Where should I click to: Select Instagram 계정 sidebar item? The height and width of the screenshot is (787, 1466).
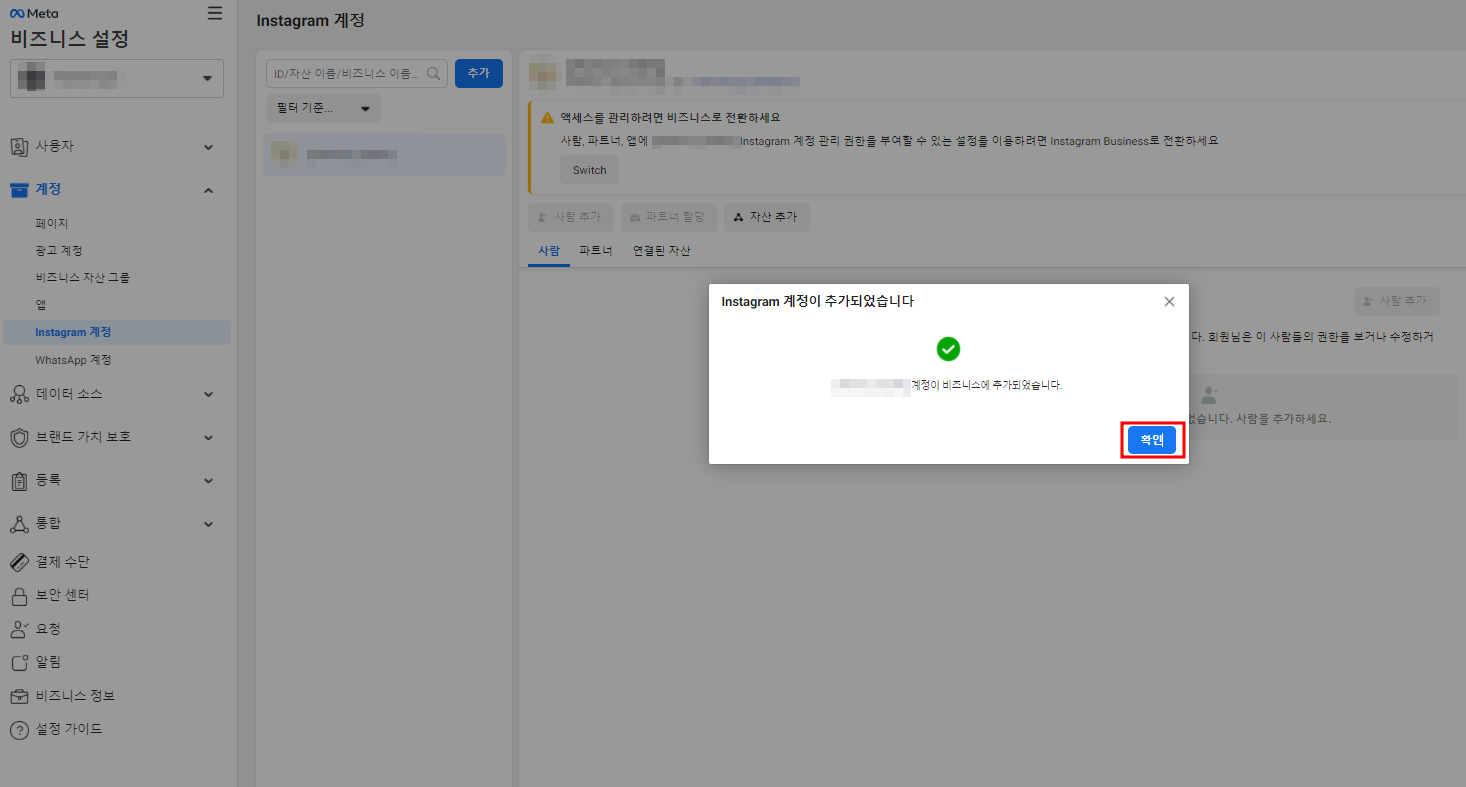(x=117, y=332)
